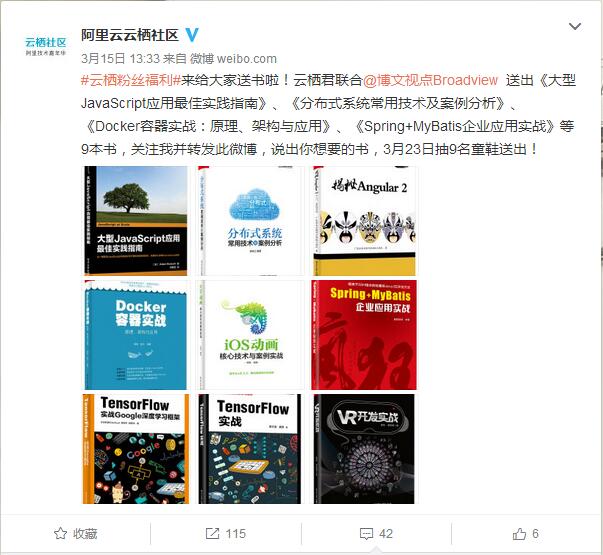Click the 云栖社区 profile avatar
Image resolution: width=603 pixels, height=555 pixels.
[x=46, y=47]
